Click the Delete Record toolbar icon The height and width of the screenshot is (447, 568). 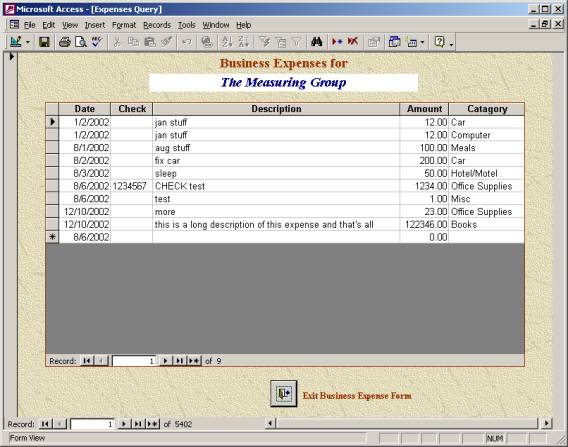pyautogui.click(x=352, y=42)
